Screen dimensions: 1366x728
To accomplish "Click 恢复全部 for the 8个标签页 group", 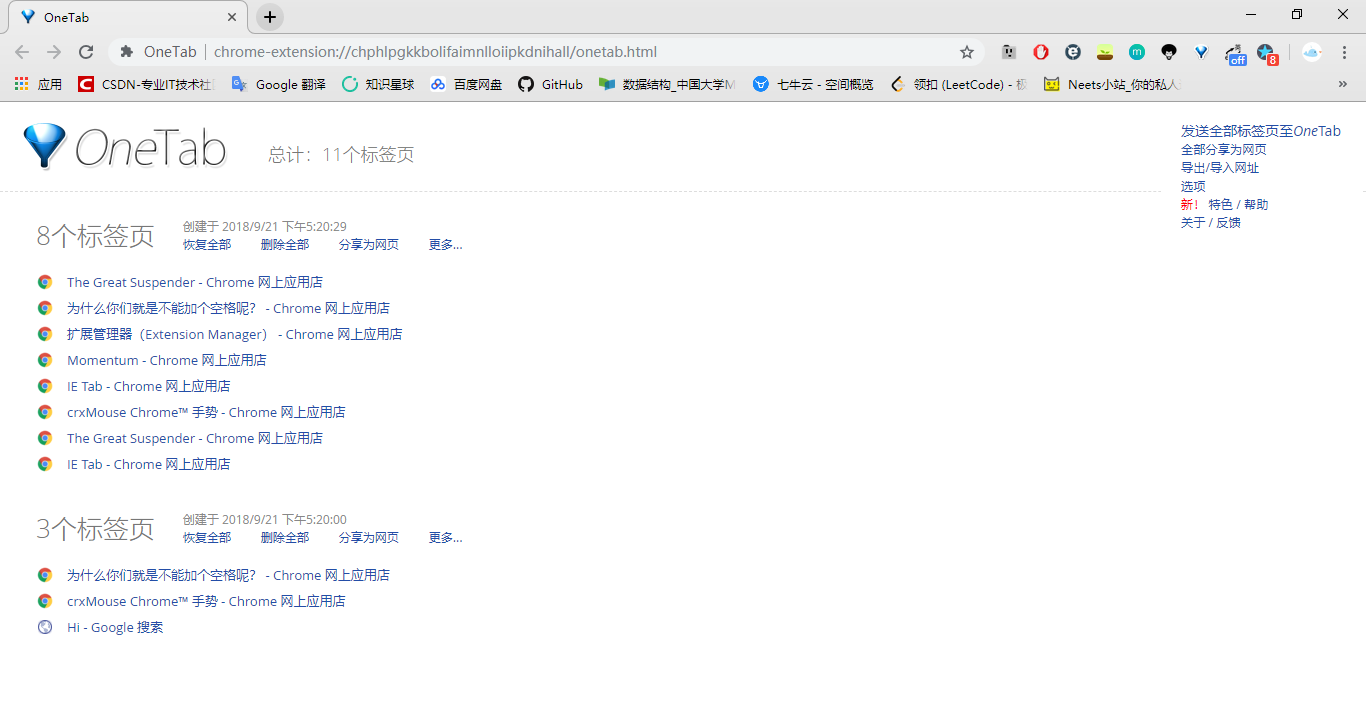I will point(207,244).
